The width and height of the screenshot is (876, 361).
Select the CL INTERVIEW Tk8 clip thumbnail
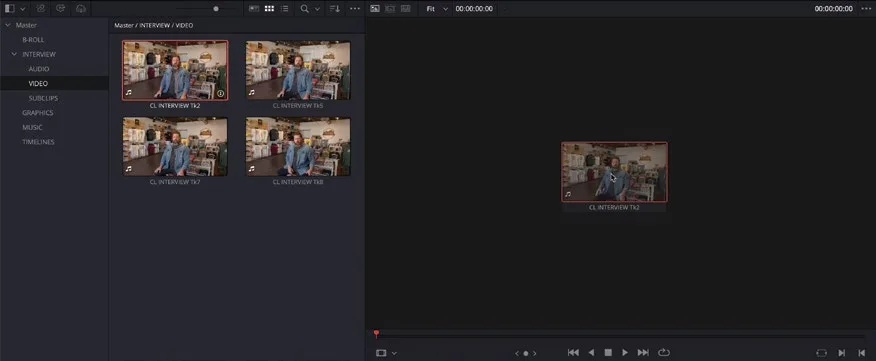click(298, 146)
